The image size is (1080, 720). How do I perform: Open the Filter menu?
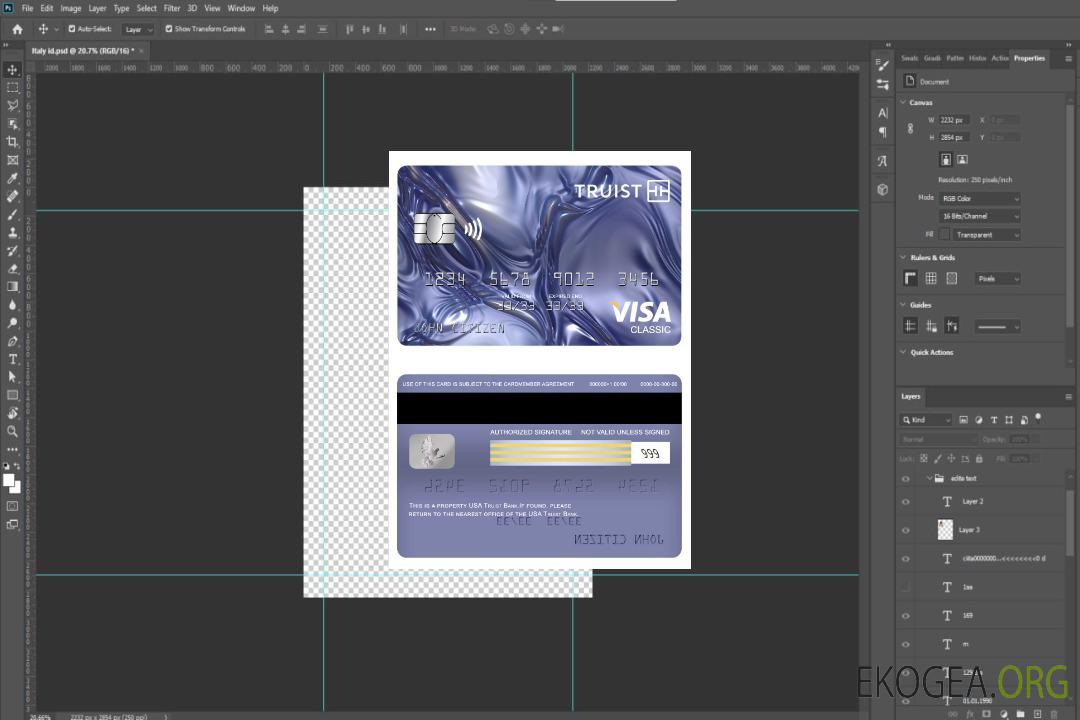(x=172, y=8)
